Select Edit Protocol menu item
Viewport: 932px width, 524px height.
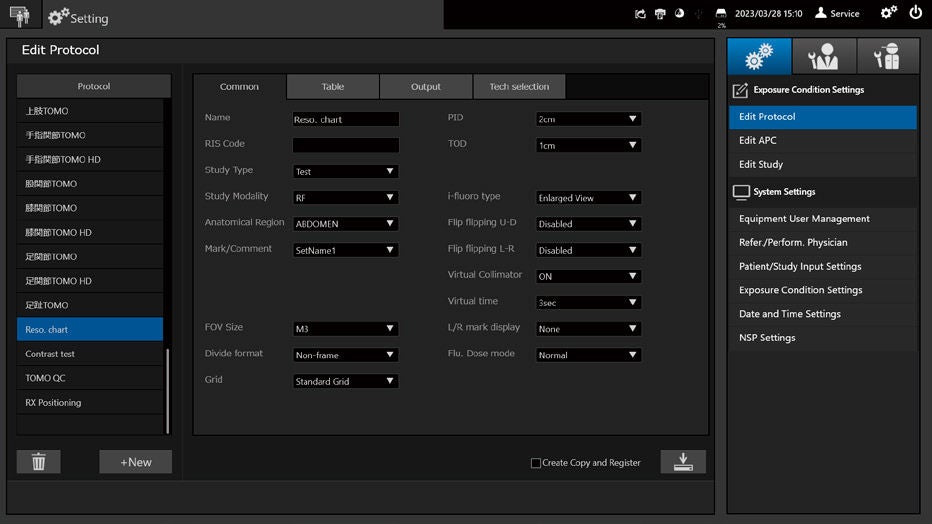[823, 117]
